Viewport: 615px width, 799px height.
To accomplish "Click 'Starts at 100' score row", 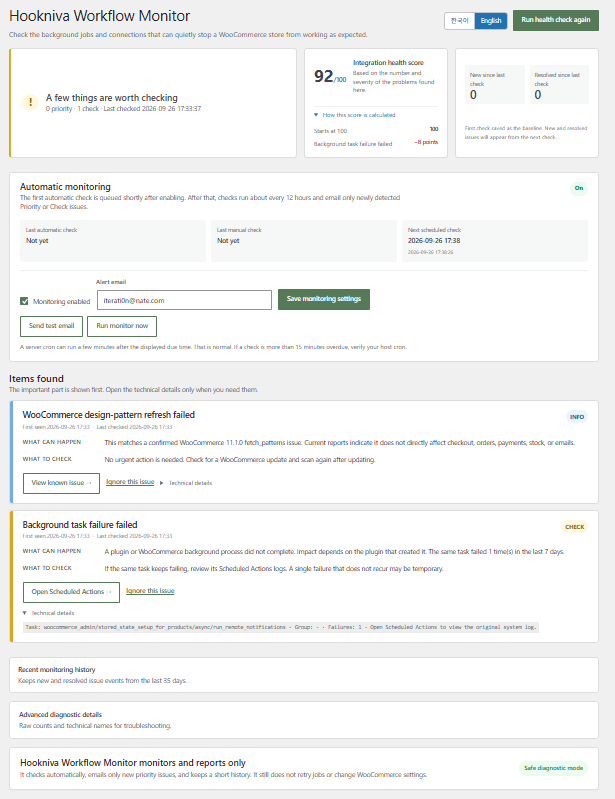I will pyautogui.click(x=376, y=130).
